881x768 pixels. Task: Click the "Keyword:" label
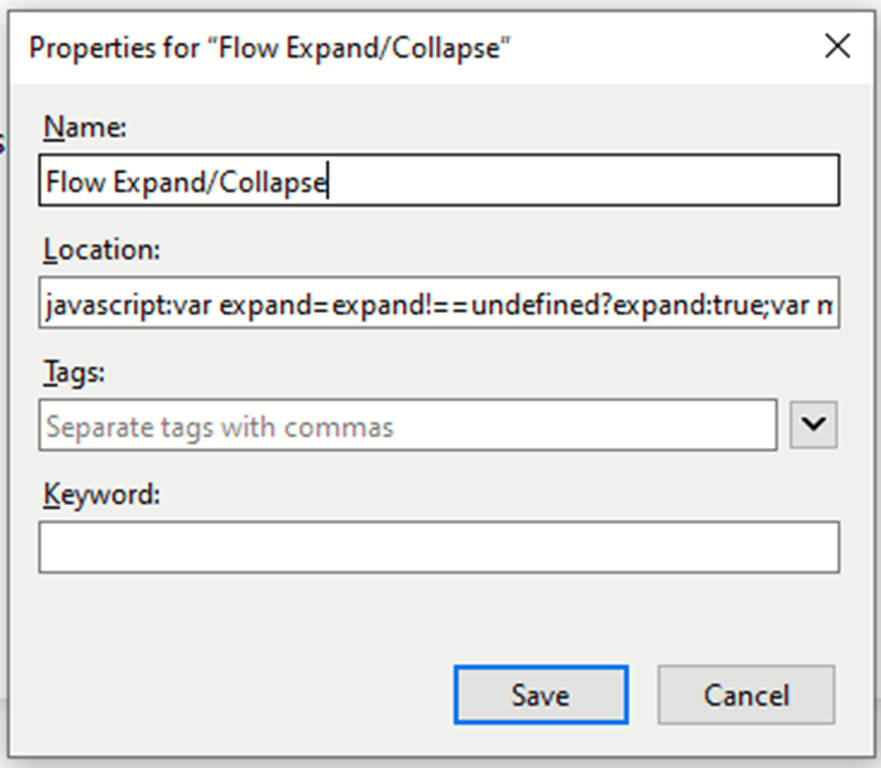click(x=101, y=493)
